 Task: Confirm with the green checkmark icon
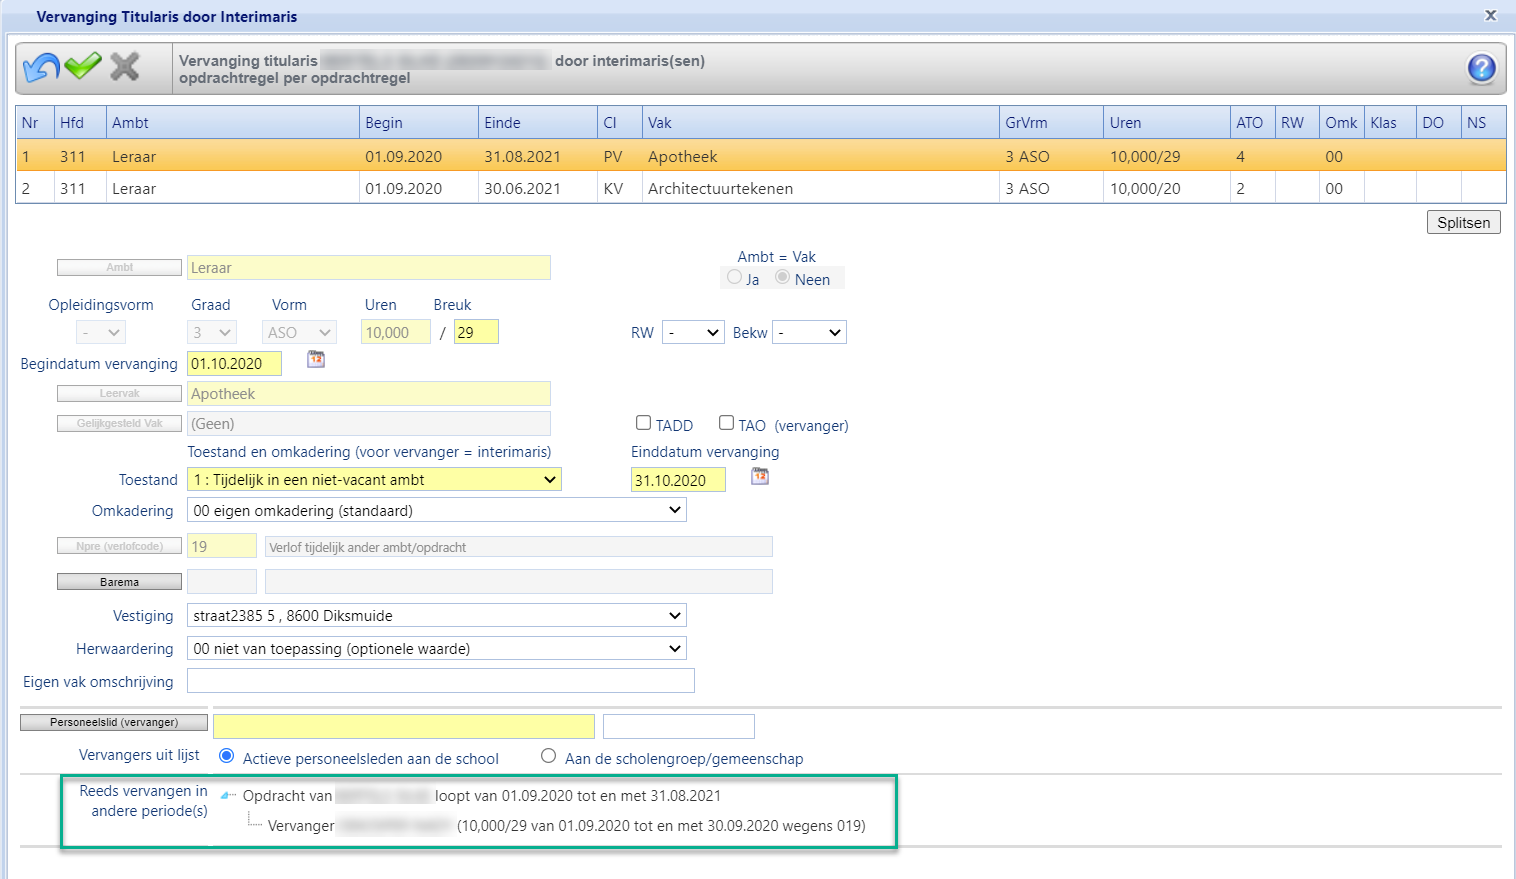pyautogui.click(x=83, y=66)
